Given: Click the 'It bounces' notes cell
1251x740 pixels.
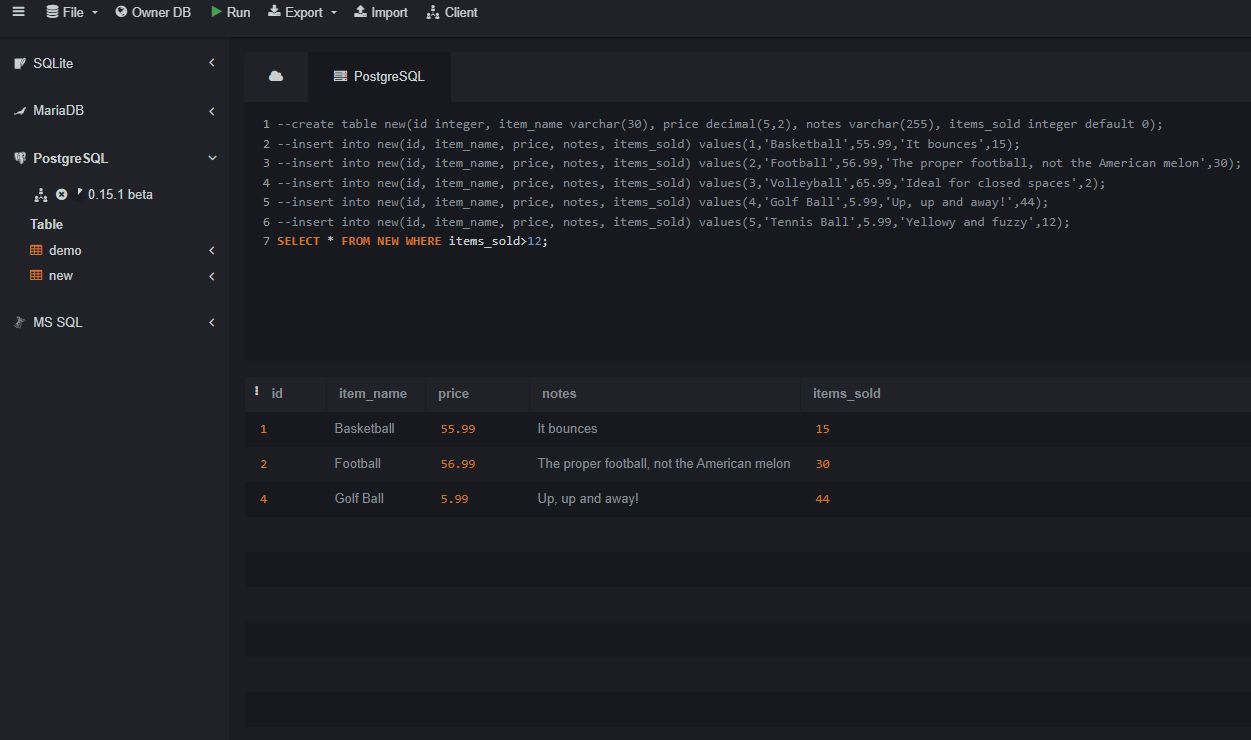Looking at the screenshot, I should (x=568, y=428).
